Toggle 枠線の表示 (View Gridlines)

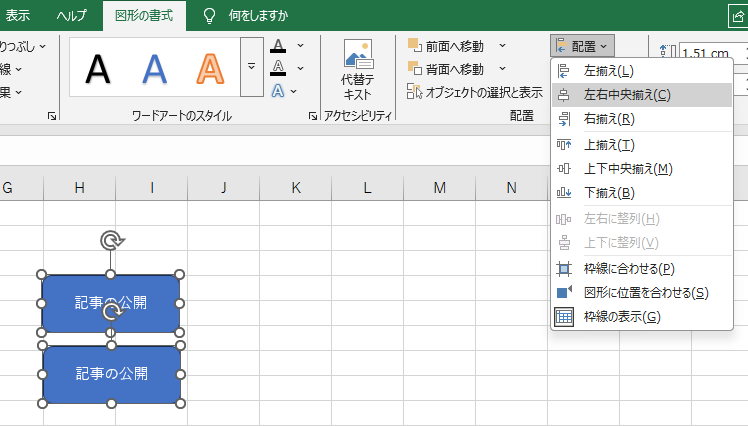pyautogui.click(x=621, y=317)
